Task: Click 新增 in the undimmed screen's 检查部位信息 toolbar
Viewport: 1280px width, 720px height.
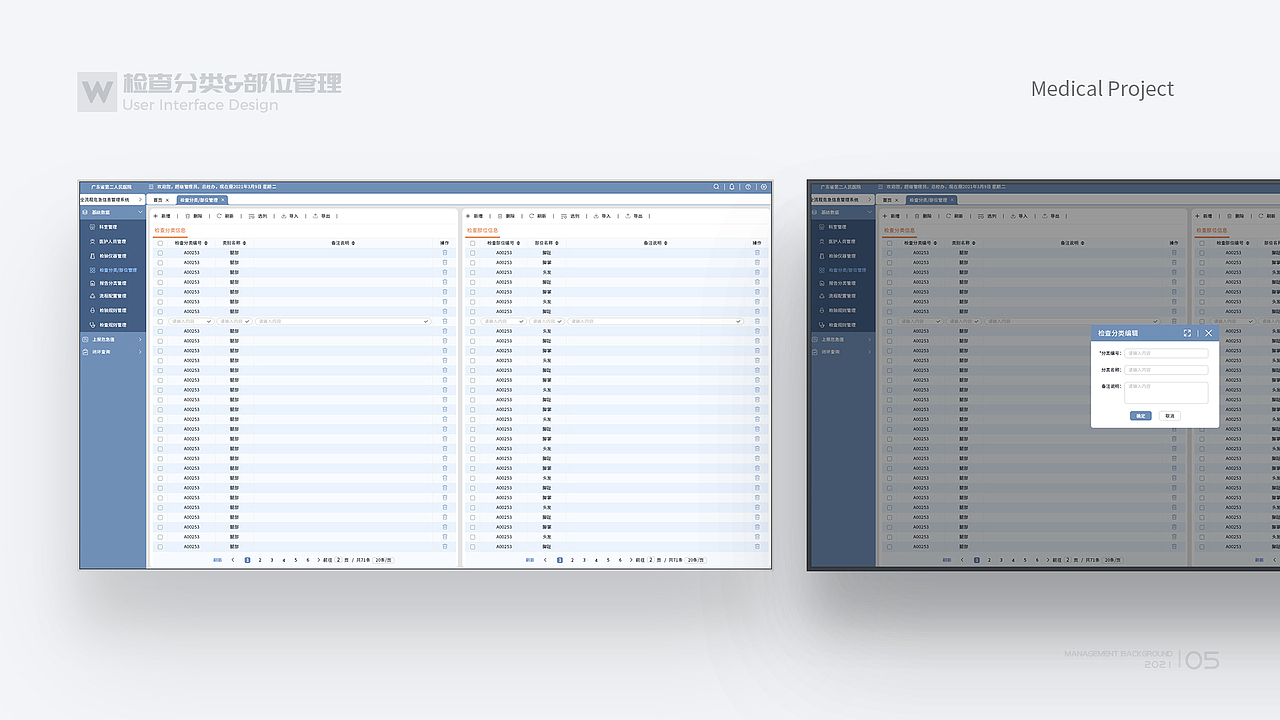Action: (x=474, y=216)
